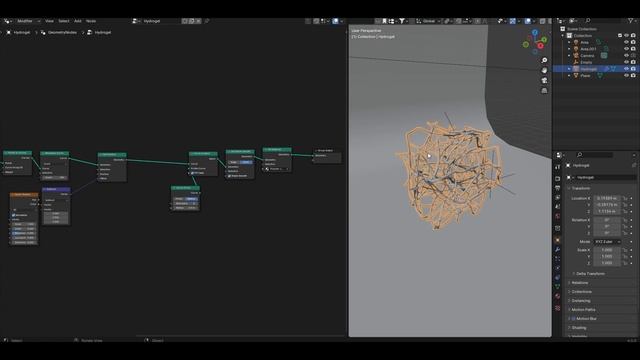640x360 pixels.
Task: Open the View menu in node editor
Action: (49, 21)
